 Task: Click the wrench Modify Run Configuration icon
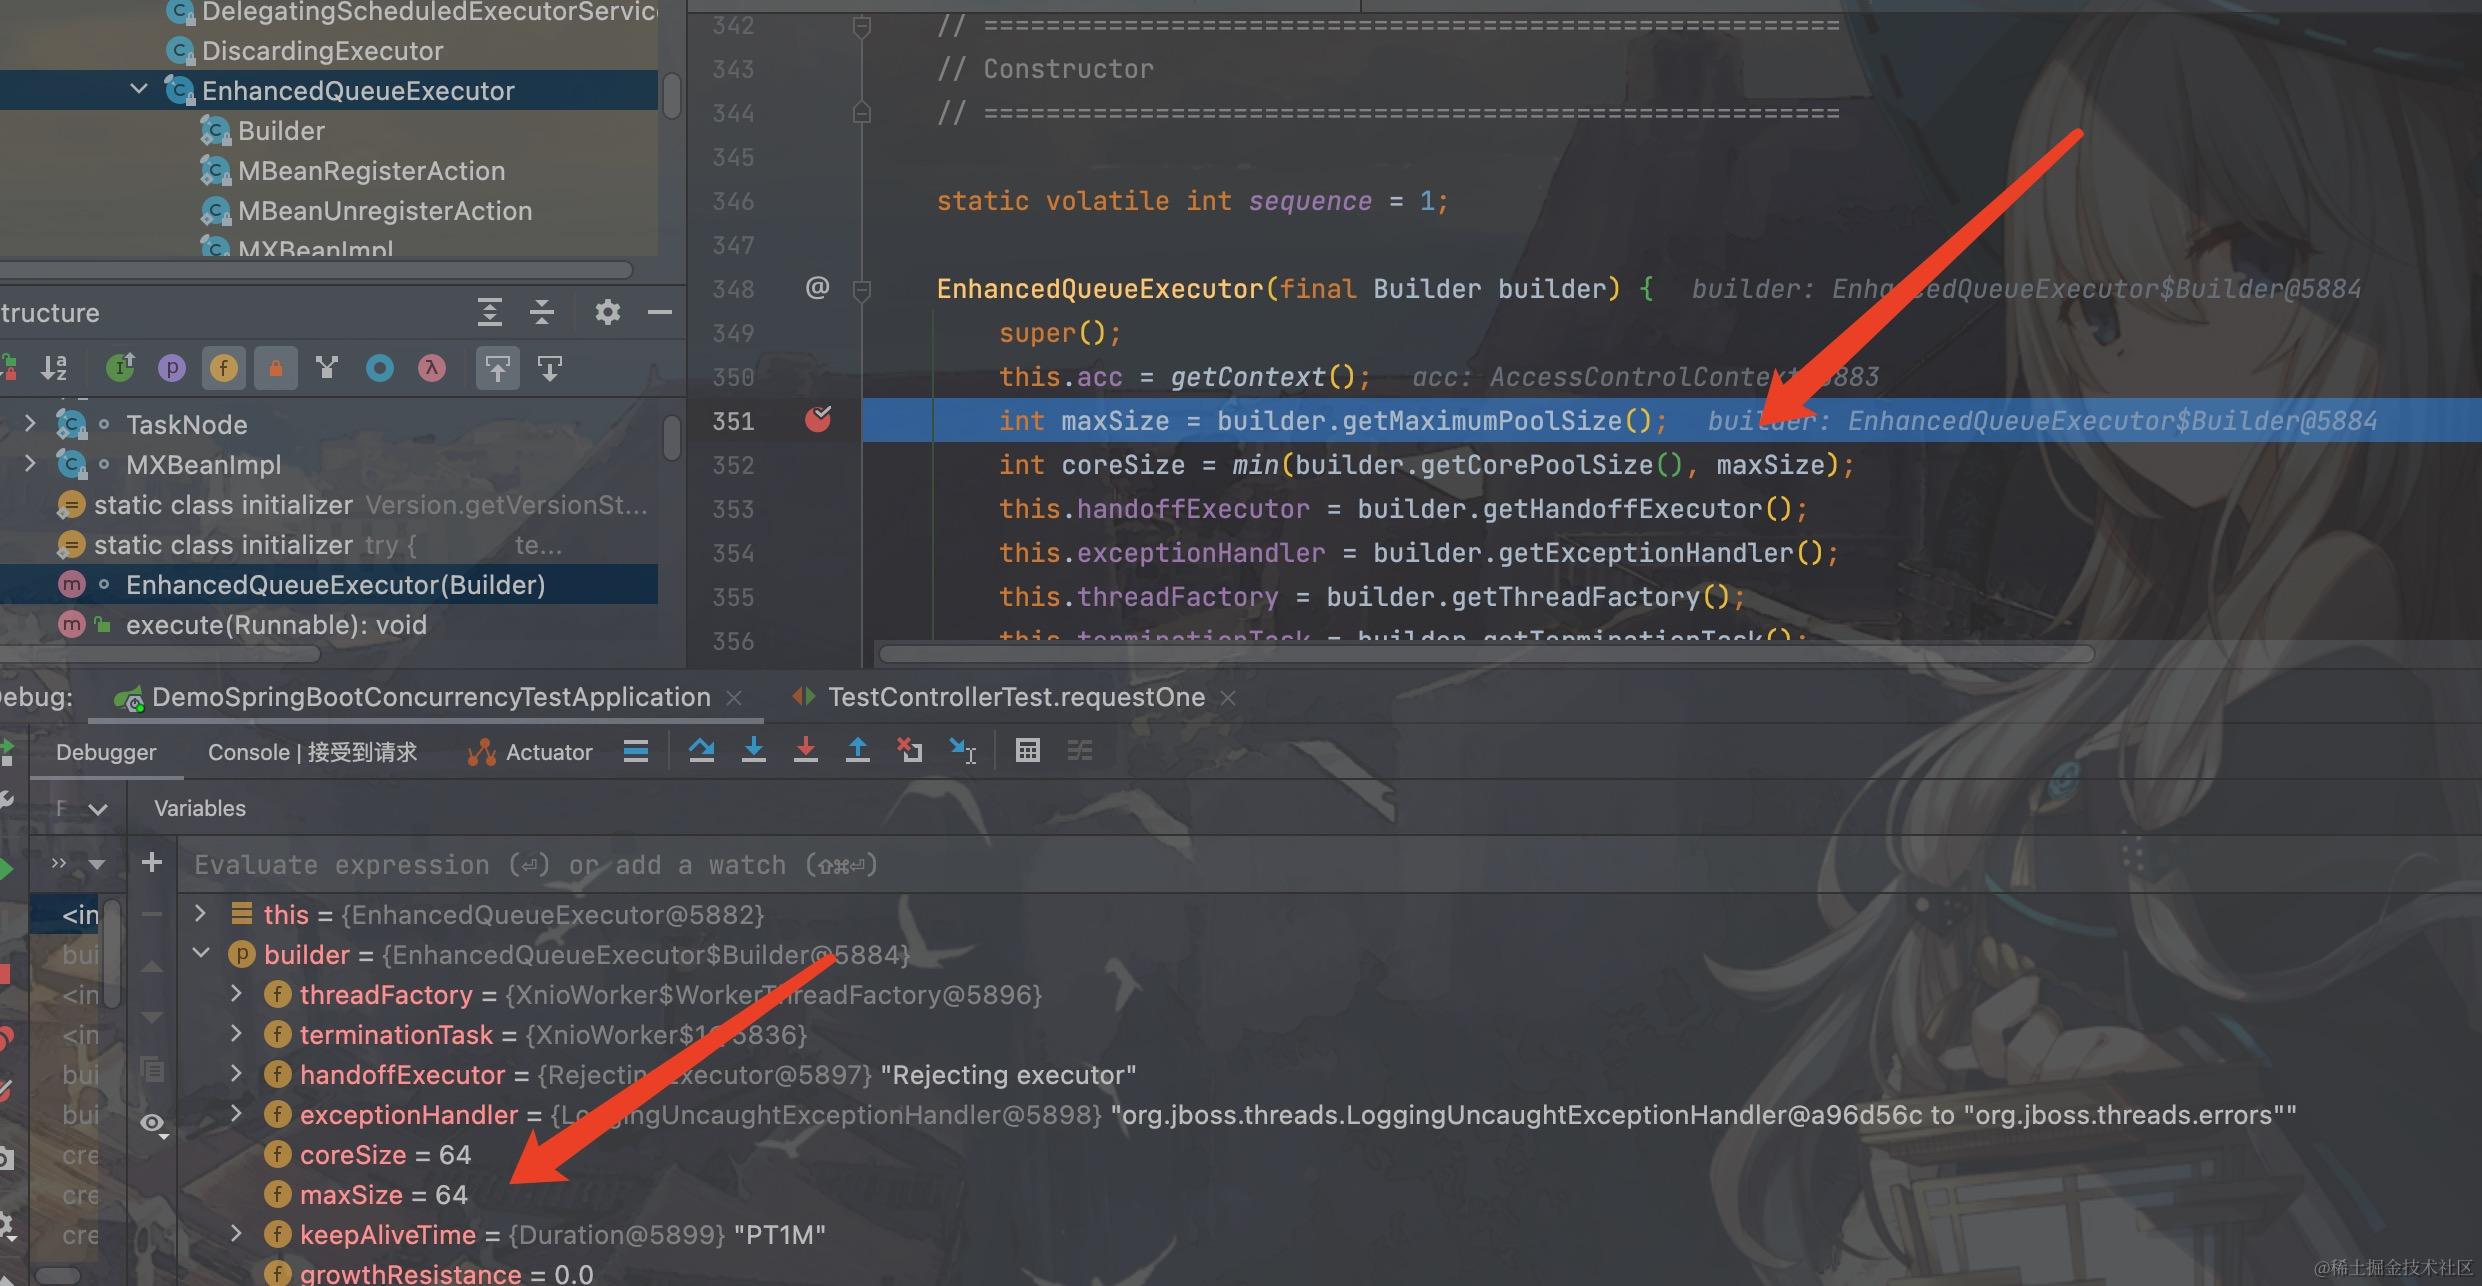6,799
